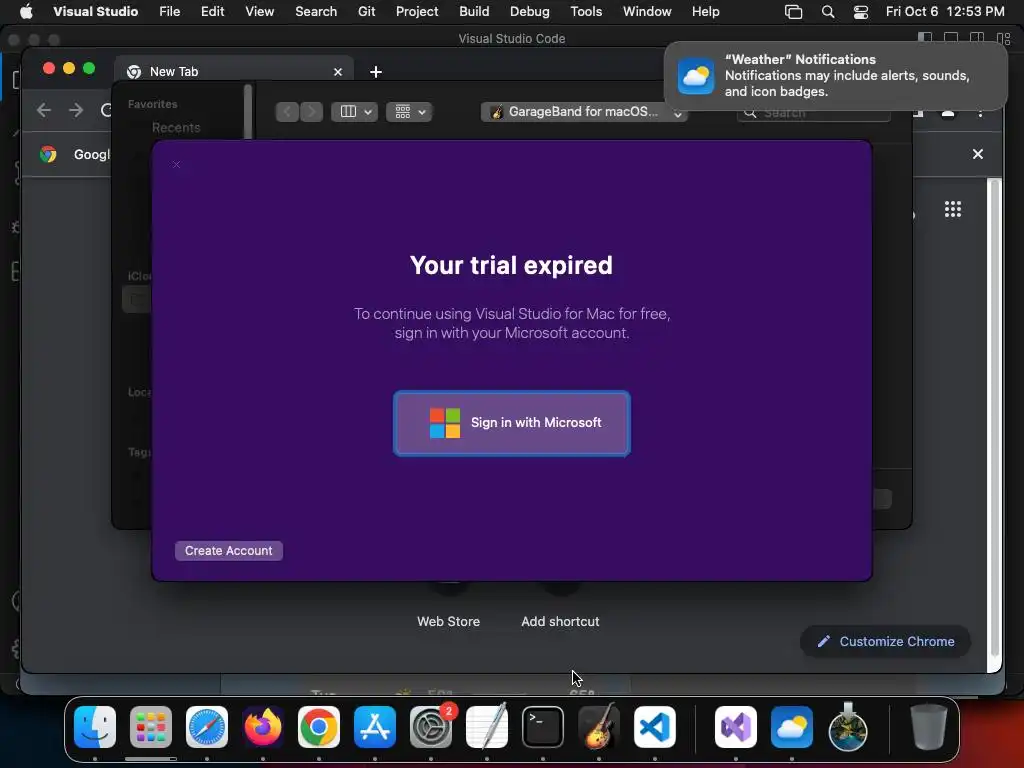Click Sign in with Microsoft button

click(x=511, y=423)
